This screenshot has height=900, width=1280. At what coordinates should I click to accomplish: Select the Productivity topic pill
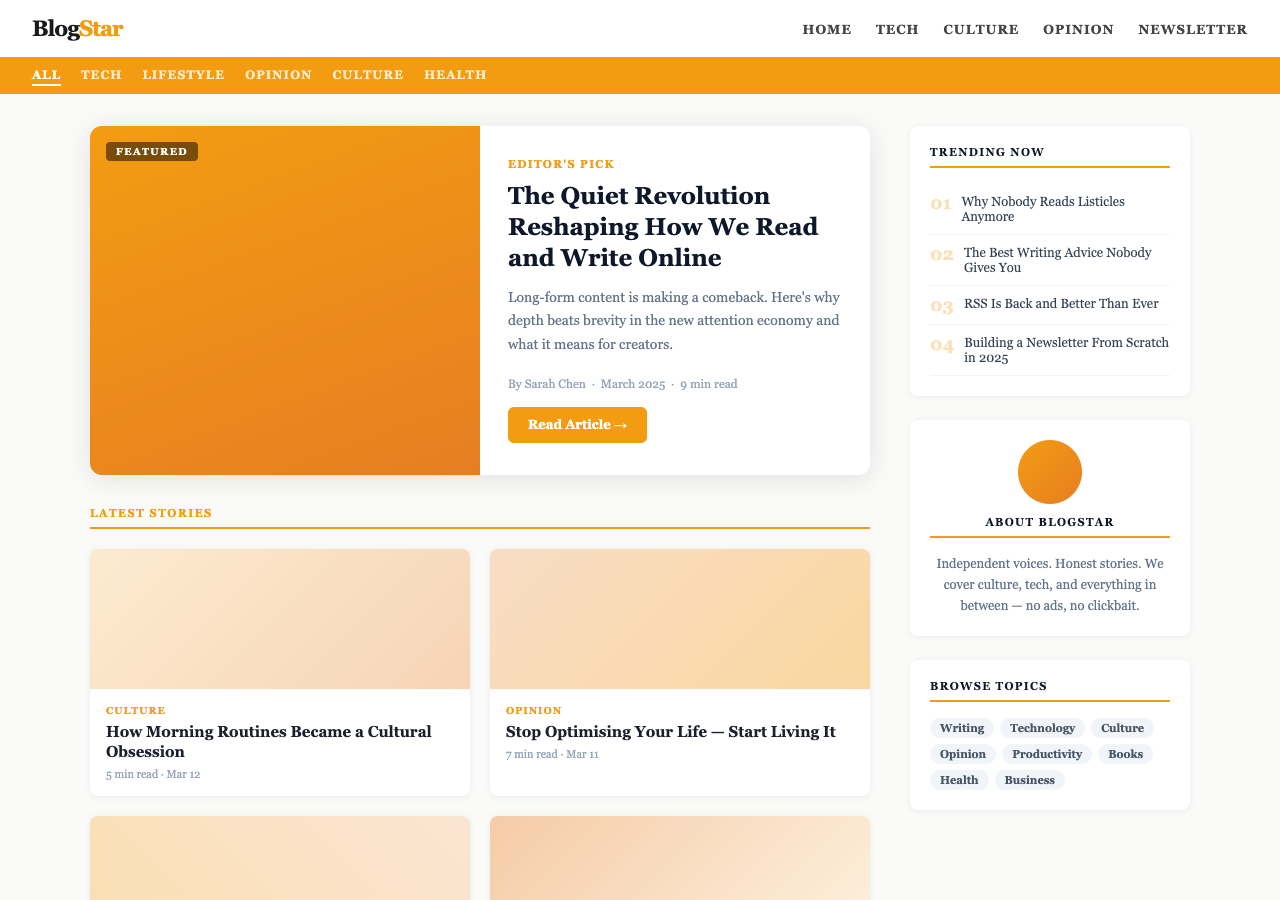click(x=1047, y=755)
